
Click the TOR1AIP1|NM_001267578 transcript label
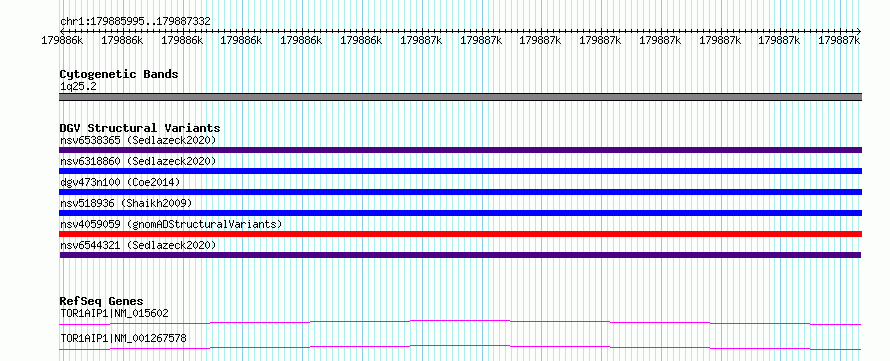123,339
